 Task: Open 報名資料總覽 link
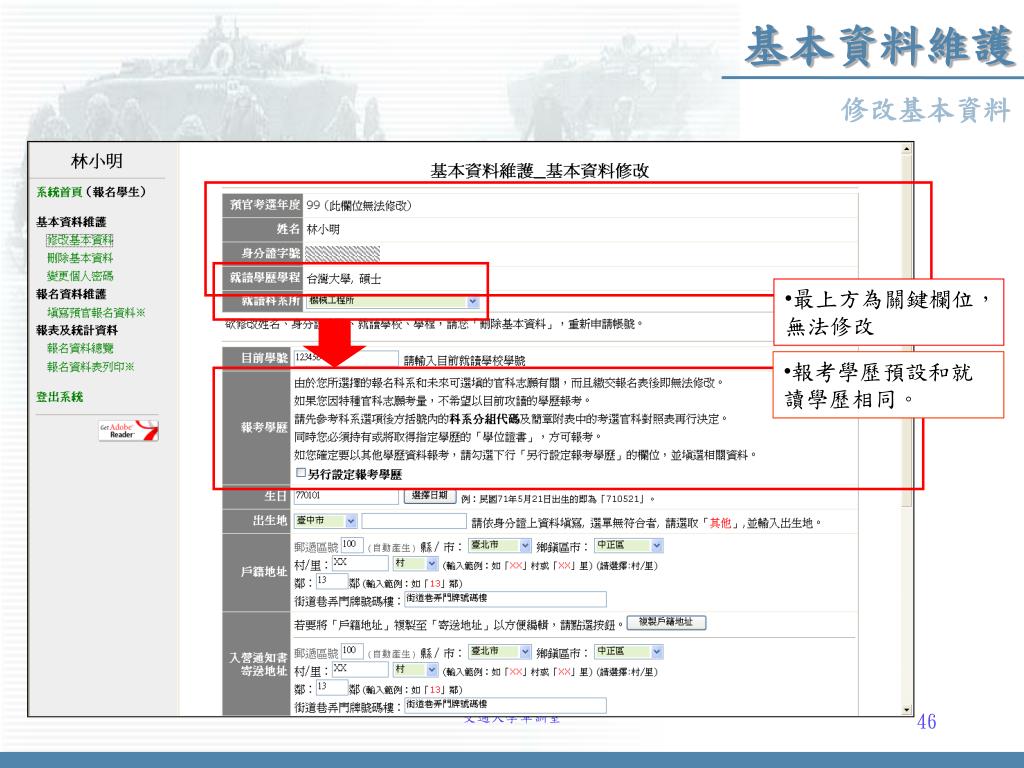pos(80,349)
